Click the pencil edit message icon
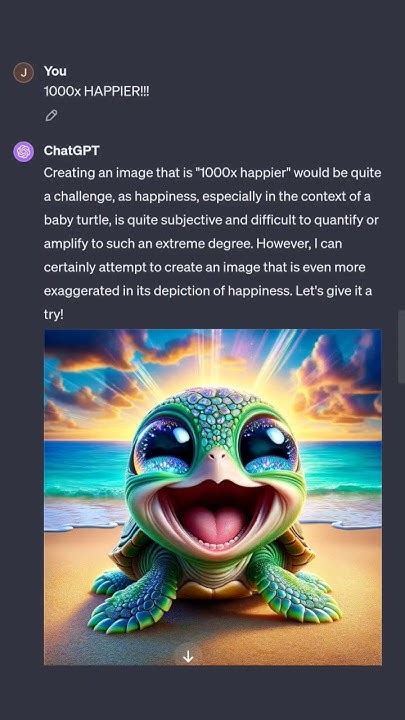Viewport: 405px width, 720px height. click(51, 115)
